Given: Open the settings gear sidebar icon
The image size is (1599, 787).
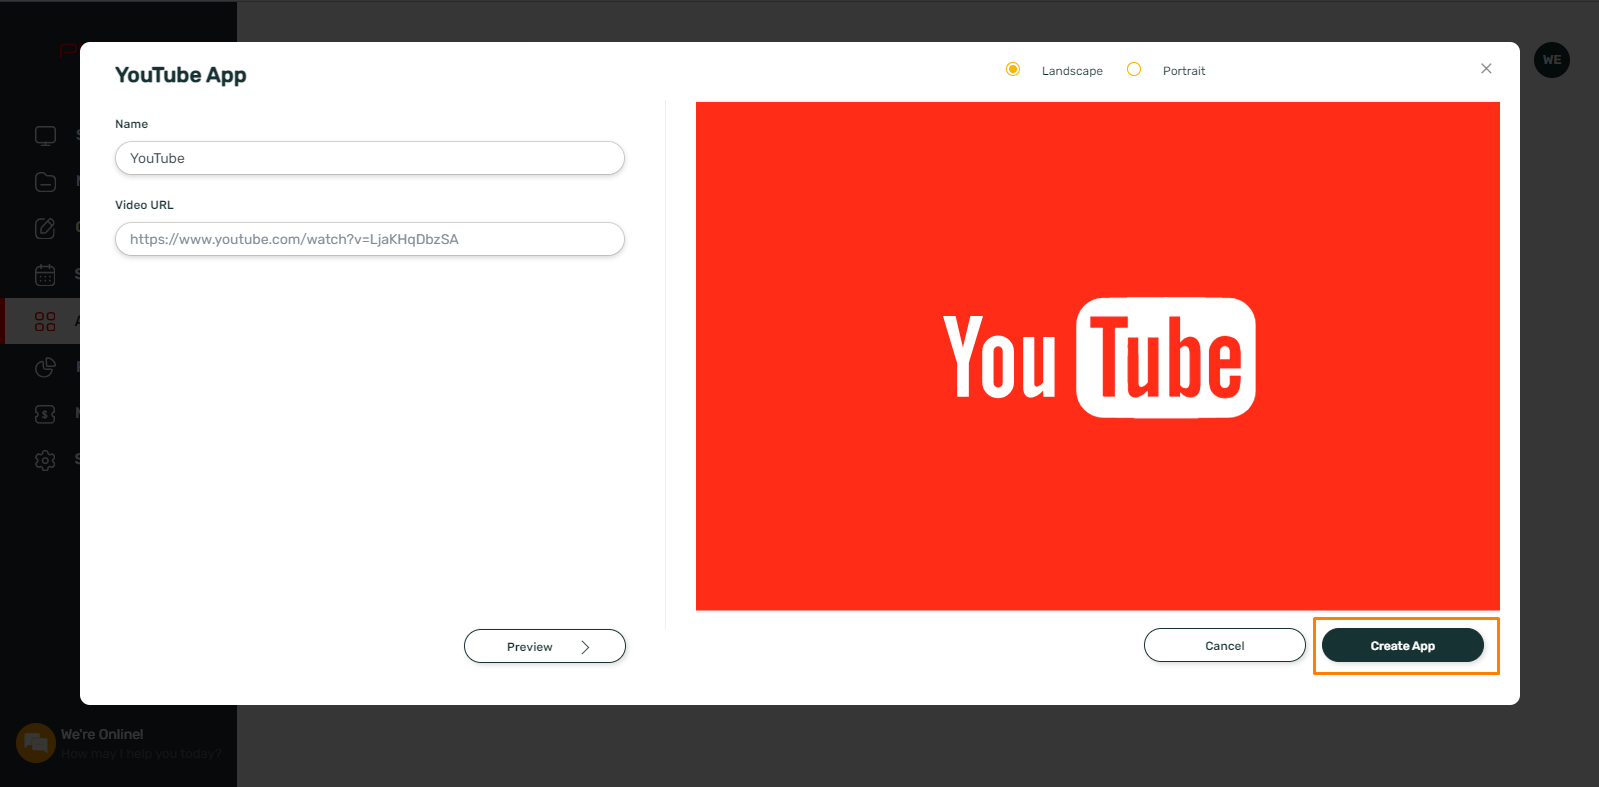Looking at the screenshot, I should pos(45,460).
